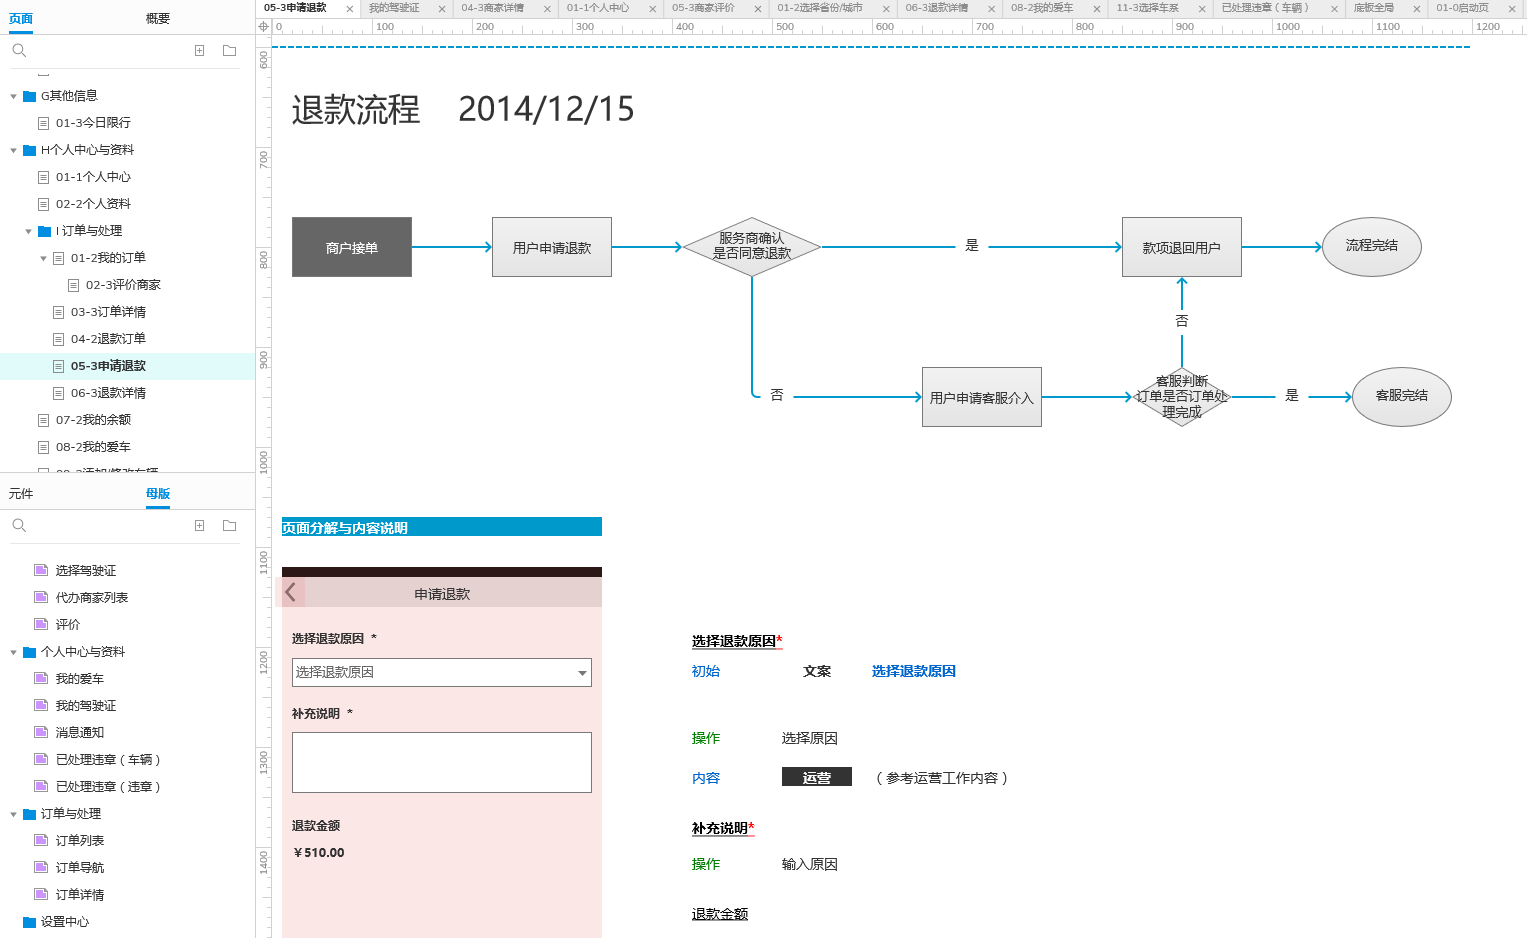1527x938 pixels.
Task: Collapse the 个人中心与资料 masters folder
Action: tap(13, 652)
